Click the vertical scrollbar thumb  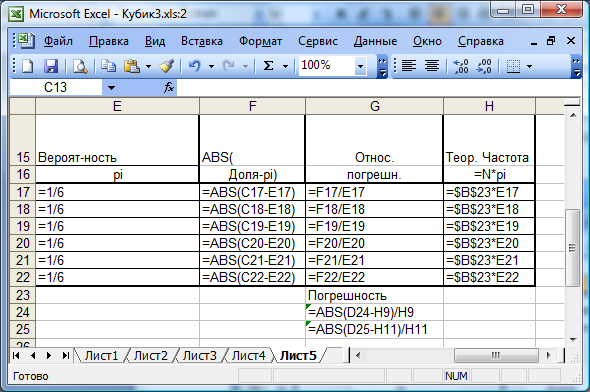pos(573,248)
